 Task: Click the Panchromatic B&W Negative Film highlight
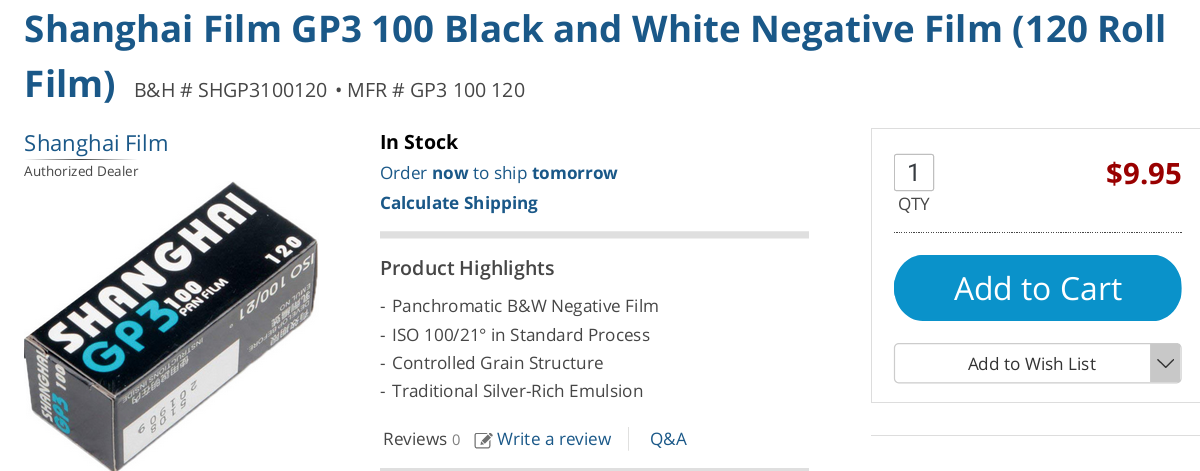(x=525, y=306)
